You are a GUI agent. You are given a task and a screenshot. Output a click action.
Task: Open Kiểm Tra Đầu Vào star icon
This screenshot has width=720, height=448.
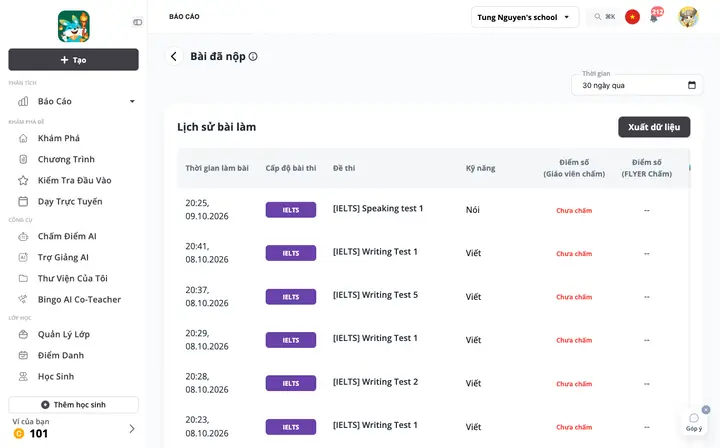pyautogui.click(x=23, y=180)
